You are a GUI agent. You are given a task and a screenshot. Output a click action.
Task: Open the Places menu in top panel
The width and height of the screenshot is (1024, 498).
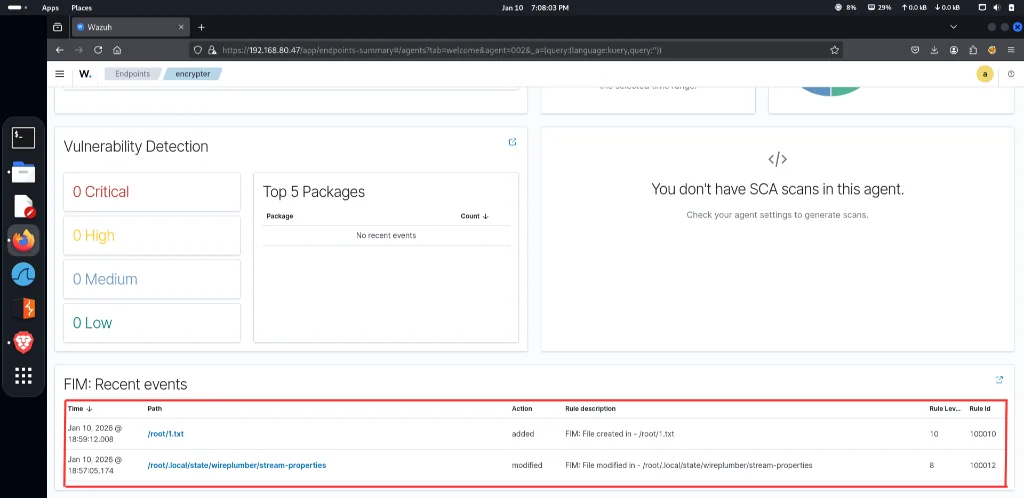click(x=82, y=8)
